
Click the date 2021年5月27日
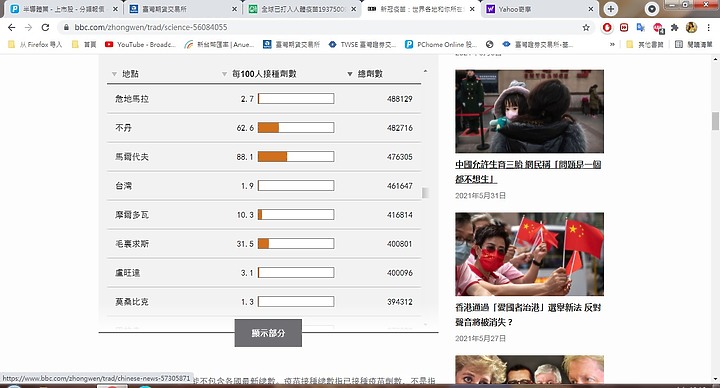tap(480, 338)
